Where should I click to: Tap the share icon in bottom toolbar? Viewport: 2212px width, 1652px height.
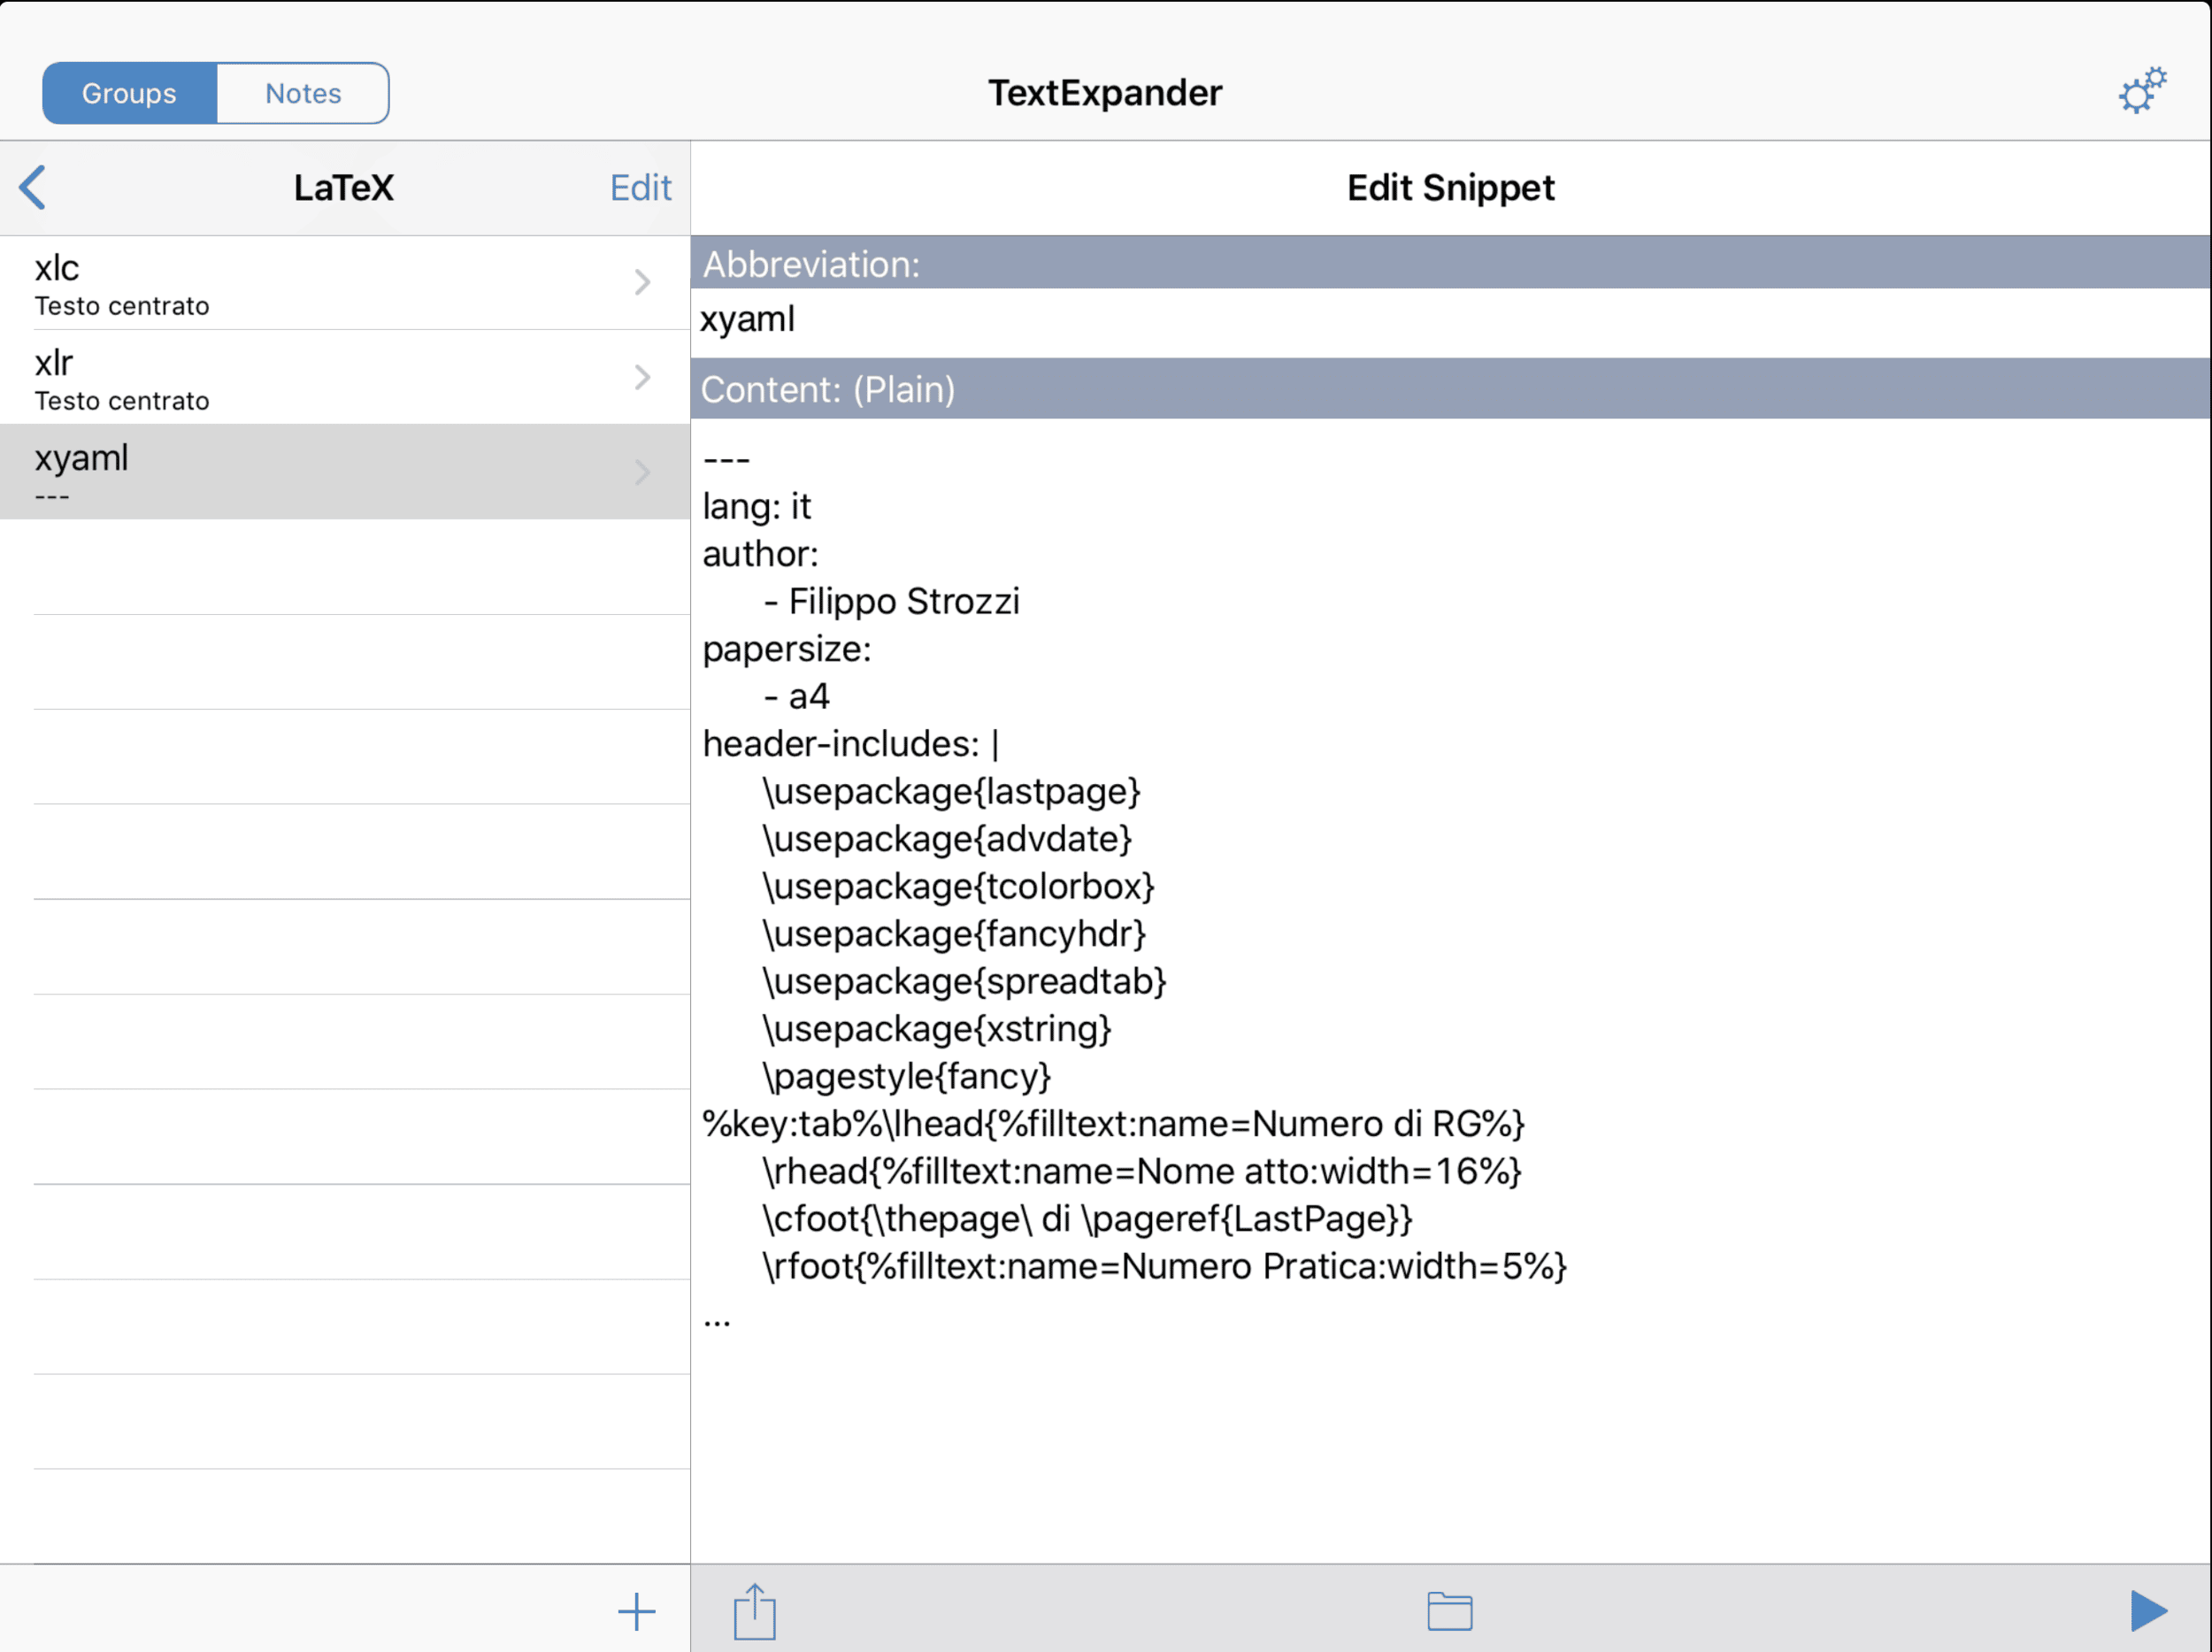click(x=754, y=1611)
